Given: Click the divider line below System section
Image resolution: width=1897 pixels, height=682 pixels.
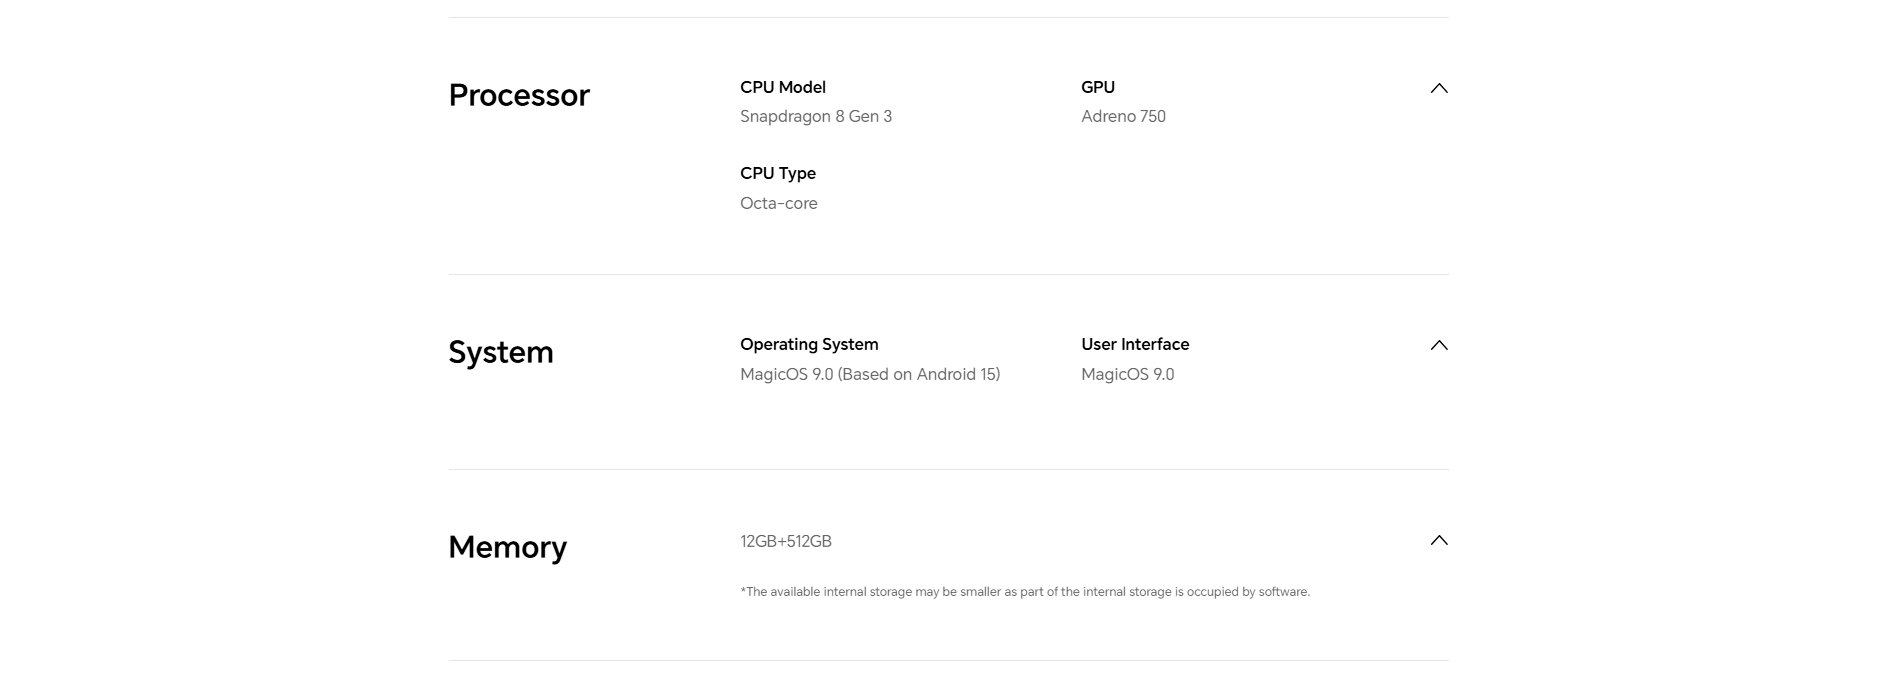Looking at the screenshot, I should pos(948,469).
